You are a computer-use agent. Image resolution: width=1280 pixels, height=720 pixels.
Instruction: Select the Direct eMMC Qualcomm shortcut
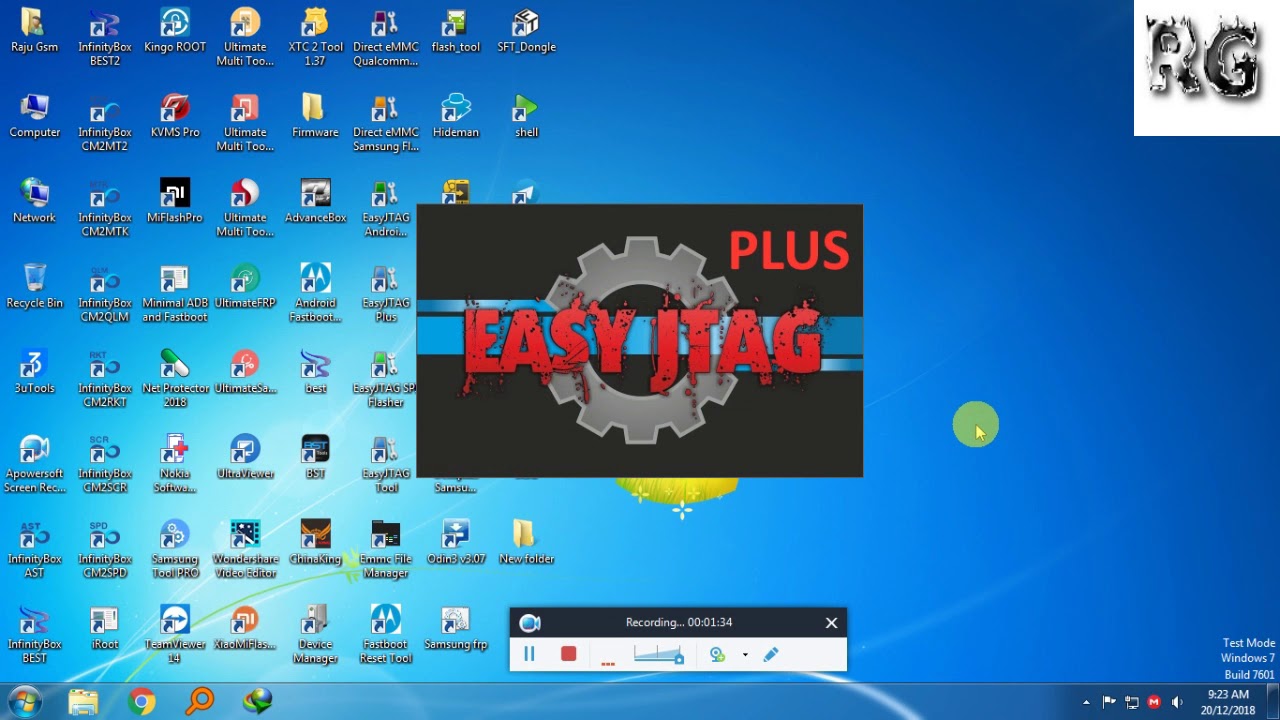point(386,38)
